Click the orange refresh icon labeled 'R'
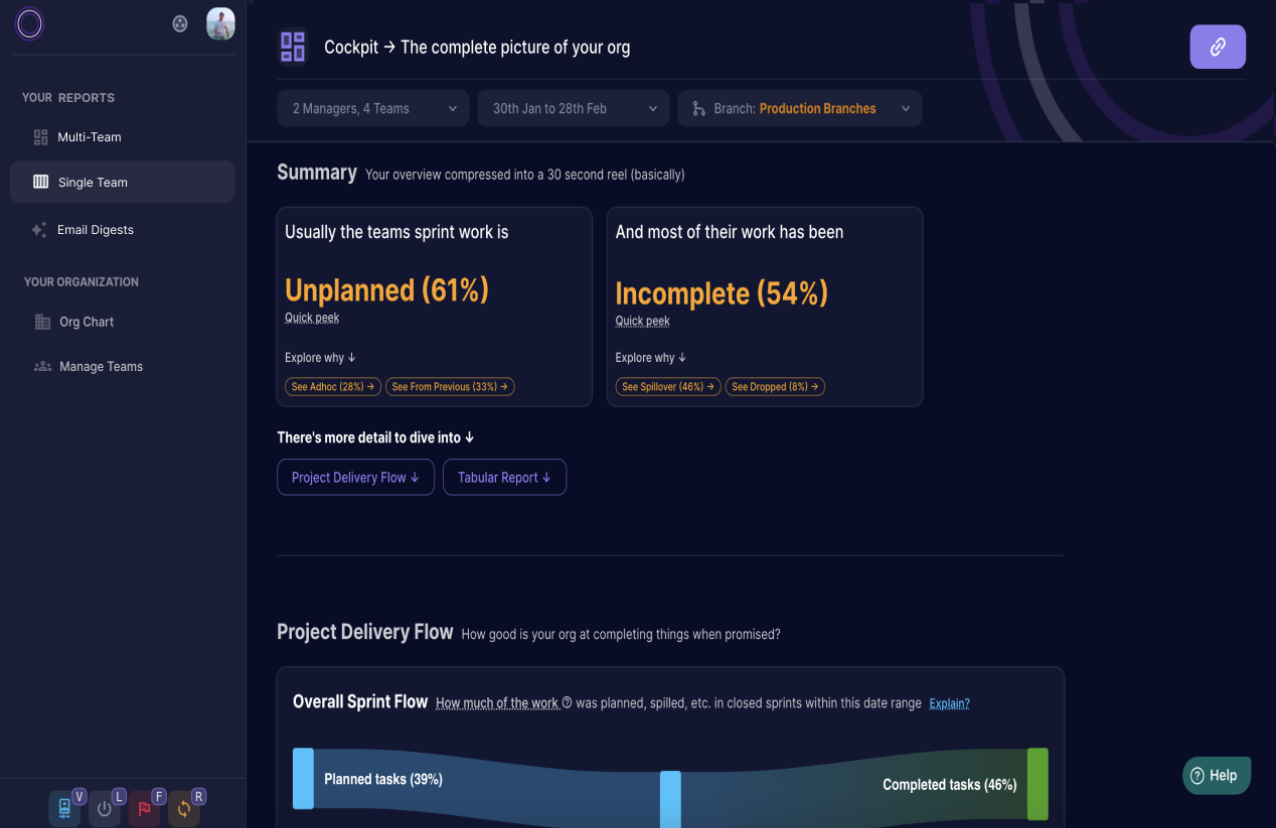The image size is (1276, 828). coord(183,808)
